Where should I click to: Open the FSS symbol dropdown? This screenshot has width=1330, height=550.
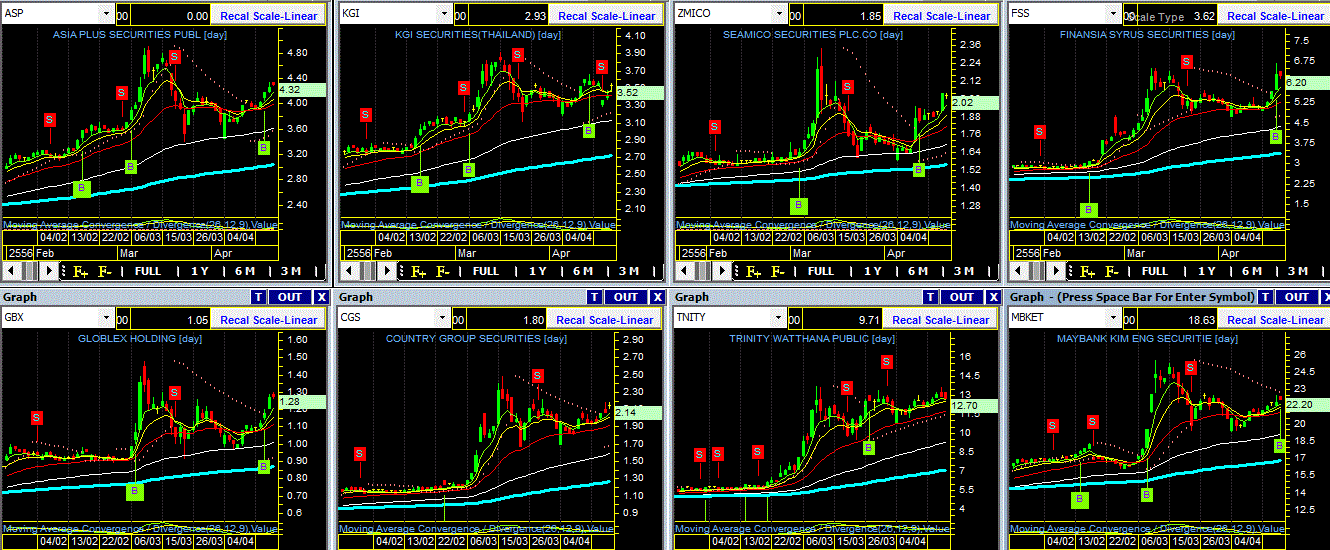coord(1112,15)
